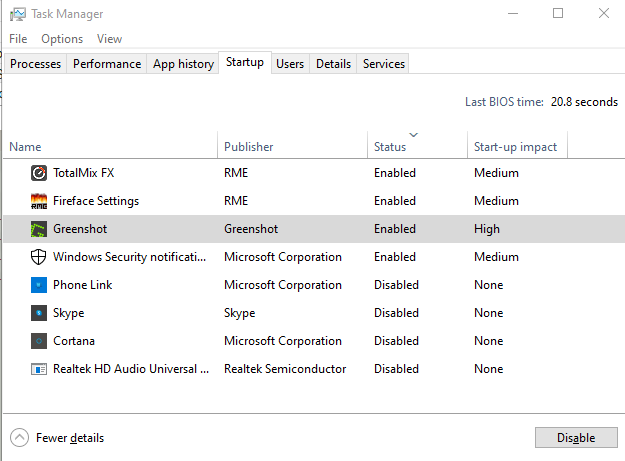Click the Cortana app icon

39,341
